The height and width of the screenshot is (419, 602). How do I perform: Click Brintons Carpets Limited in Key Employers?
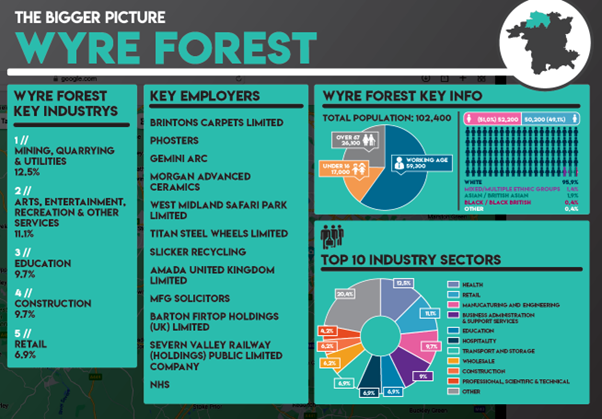coord(217,123)
